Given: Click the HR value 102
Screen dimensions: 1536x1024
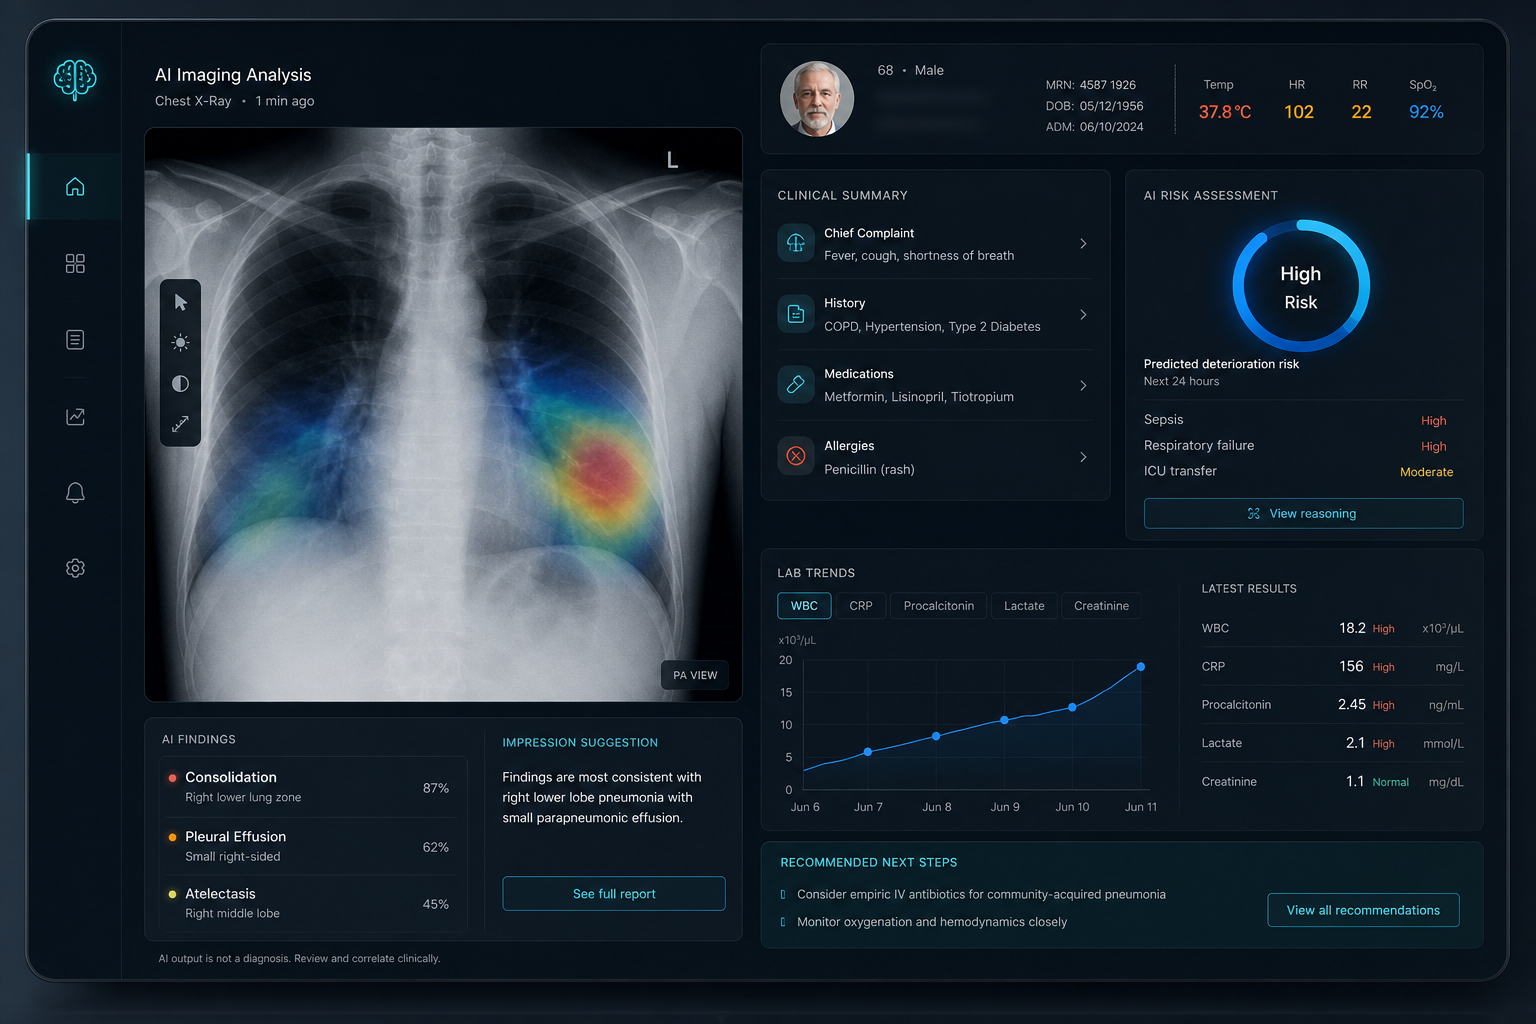Looking at the screenshot, I should tap(1299, 112).
